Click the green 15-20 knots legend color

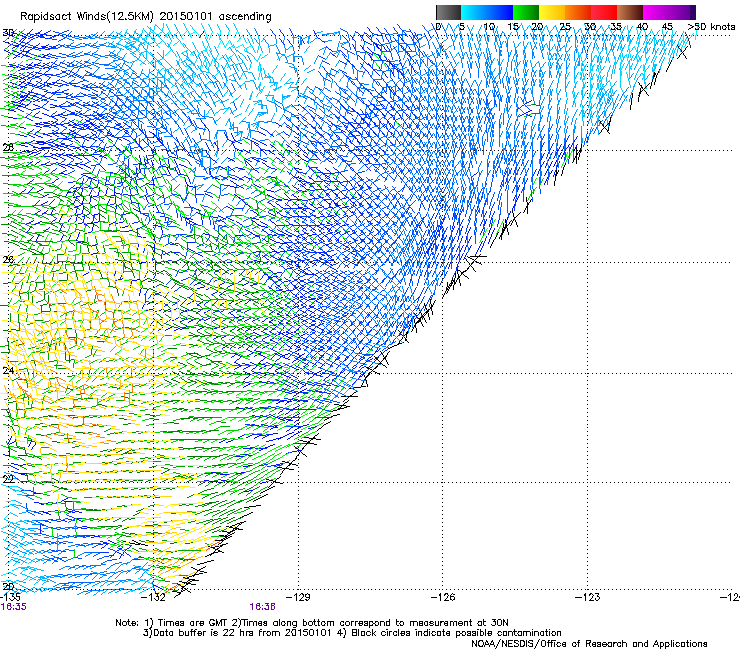click(526, 12)
